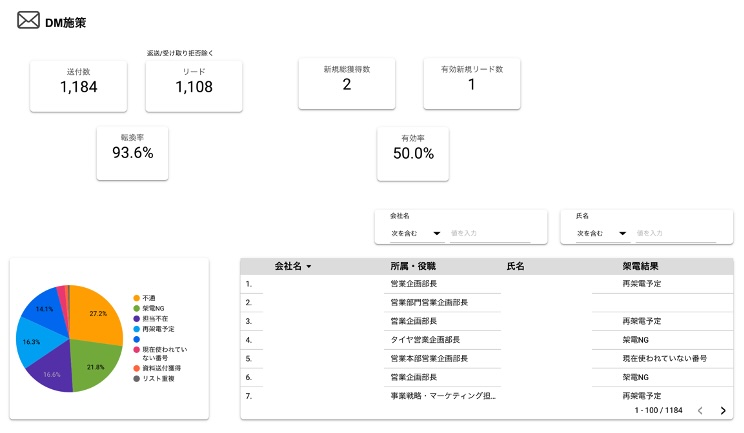This screenshot has height=433, width=744.
Task: Click the 不通 legend dot
Action: [136, 298]
